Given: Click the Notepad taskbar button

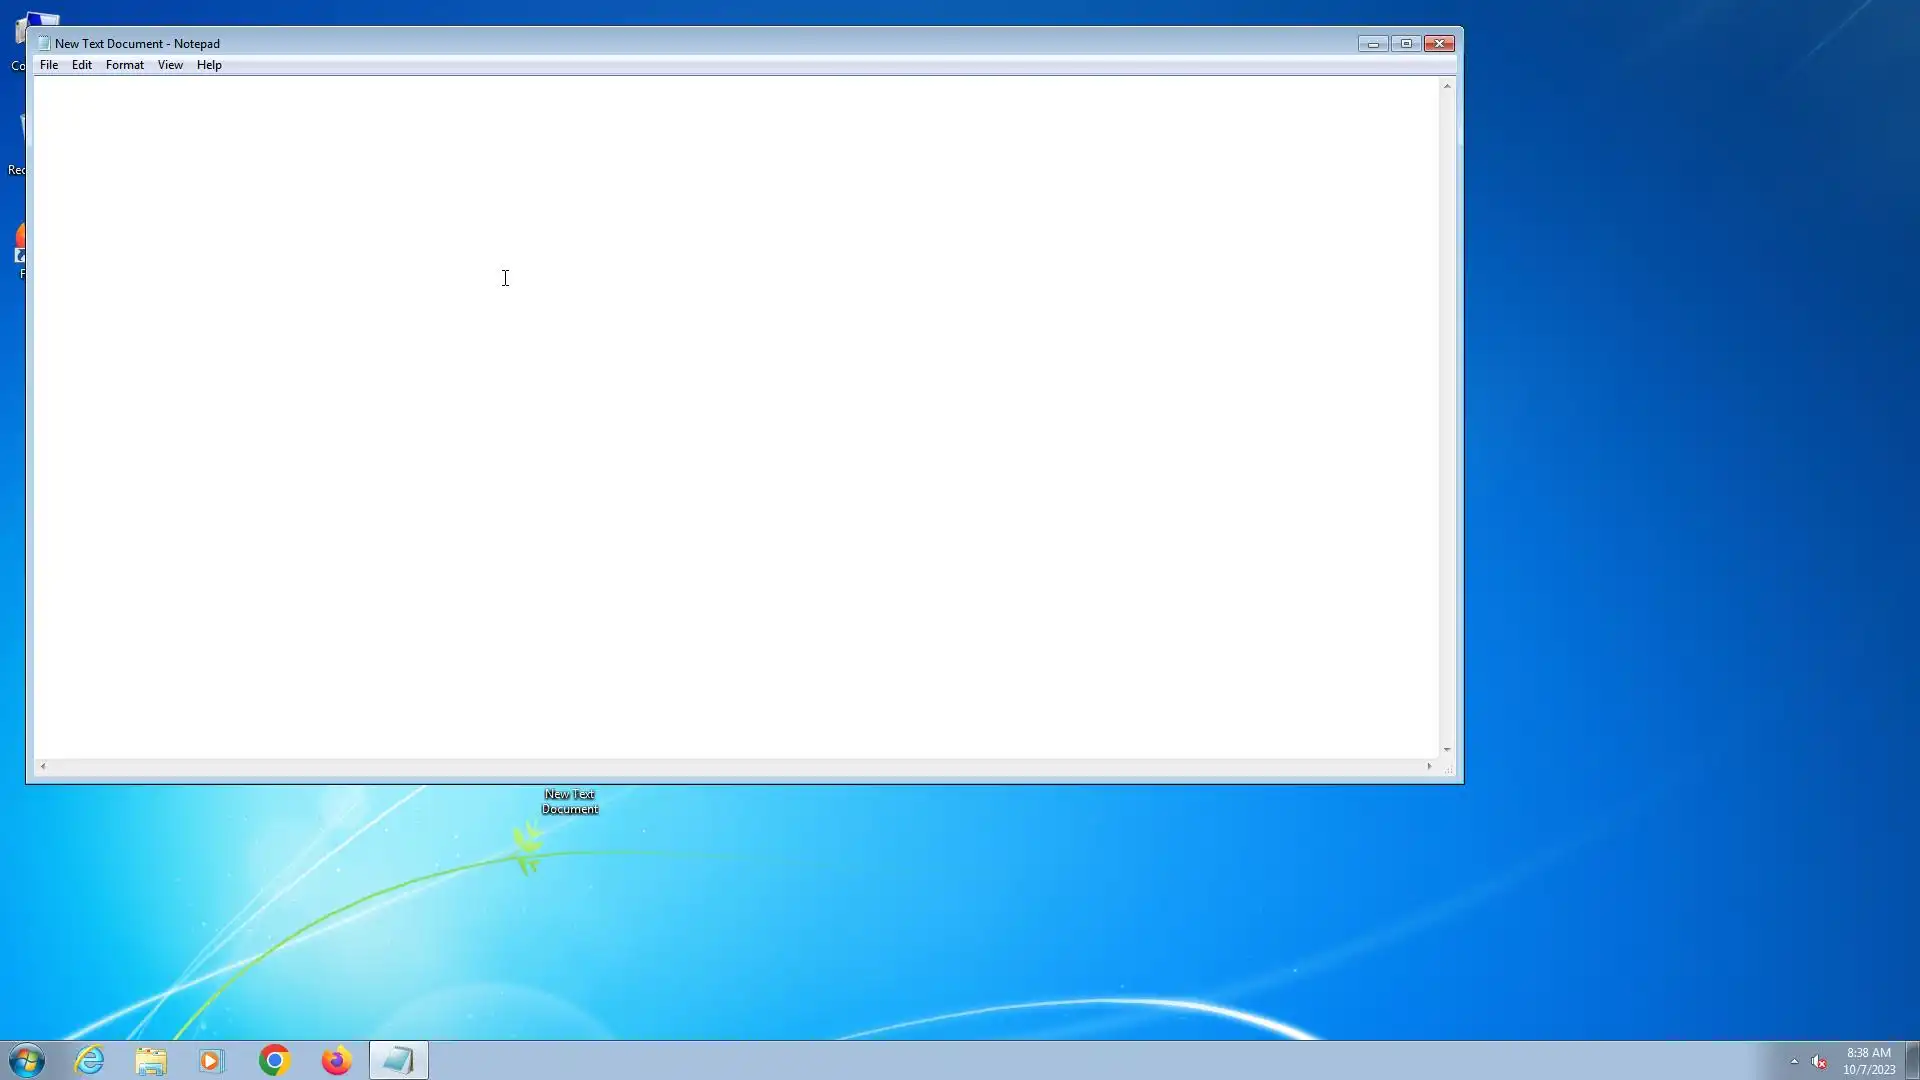Looking at the screenshot, I should click(399, 1060).
